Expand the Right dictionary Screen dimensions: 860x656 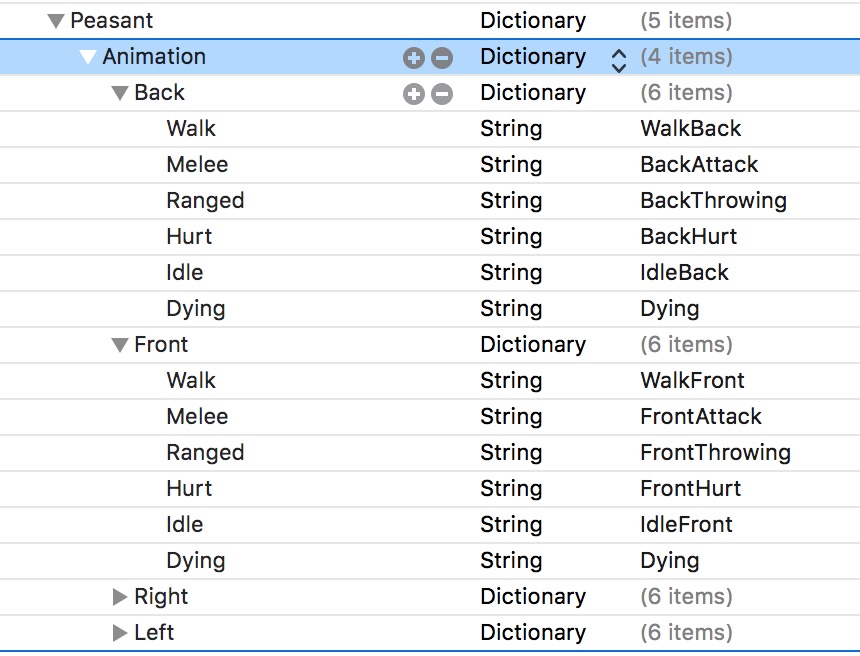[120, 597]
